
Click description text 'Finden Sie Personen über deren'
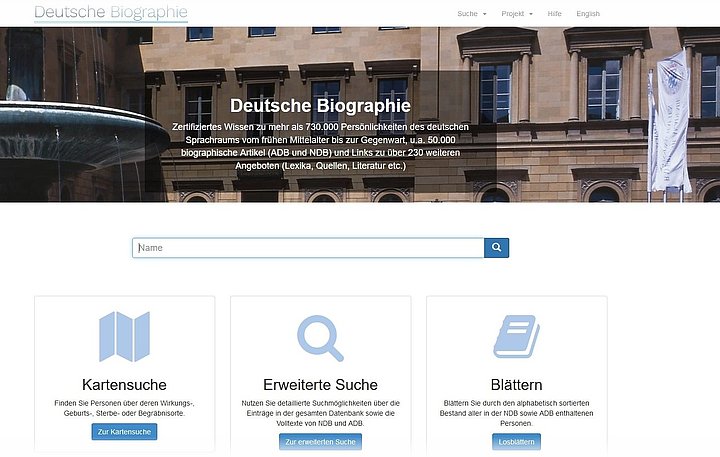[x=124, y=408]
